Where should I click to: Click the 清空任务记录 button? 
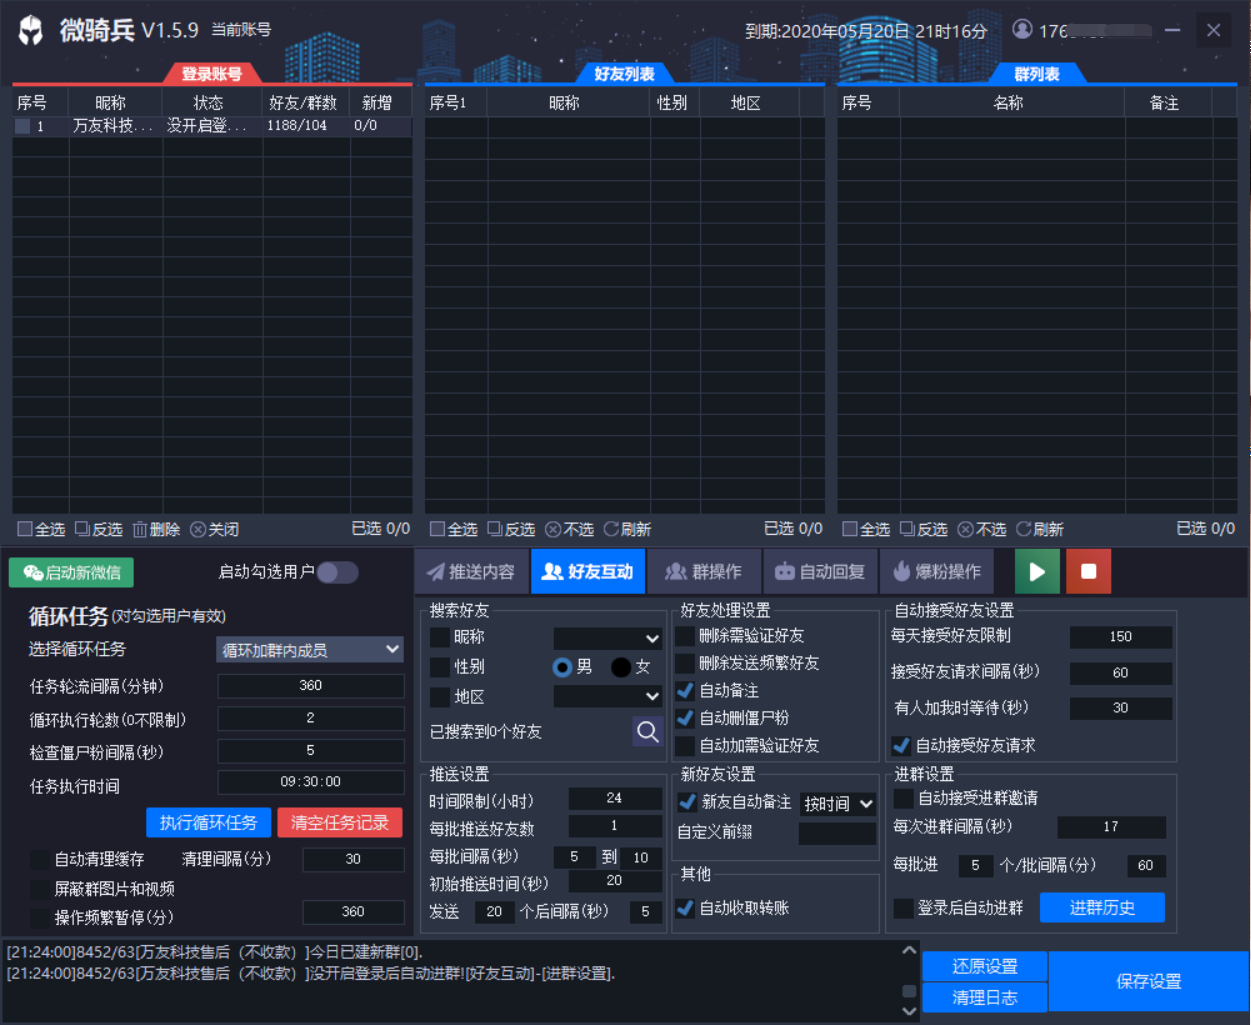pyautogui.click(x=340, y=823)
